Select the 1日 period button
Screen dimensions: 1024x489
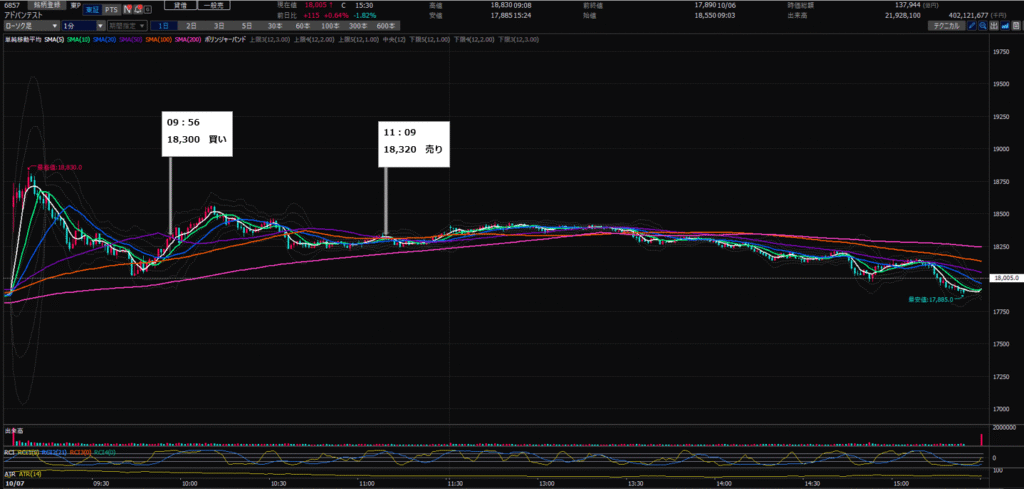(165, 25)
